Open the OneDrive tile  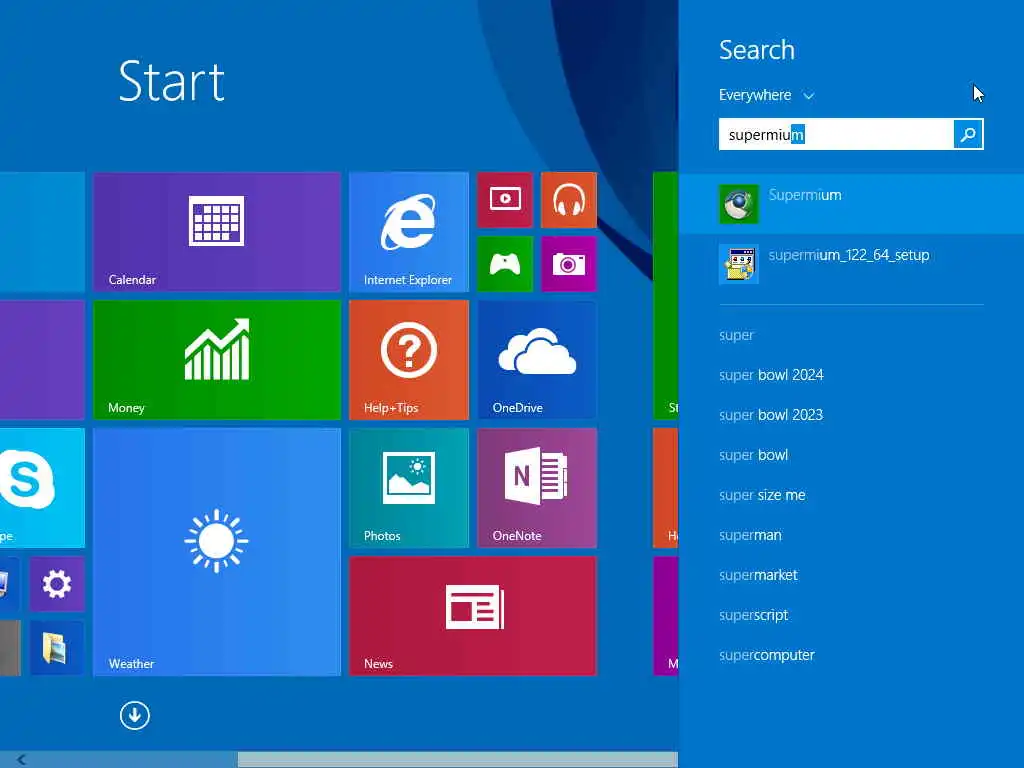click(x=537, y=359)
